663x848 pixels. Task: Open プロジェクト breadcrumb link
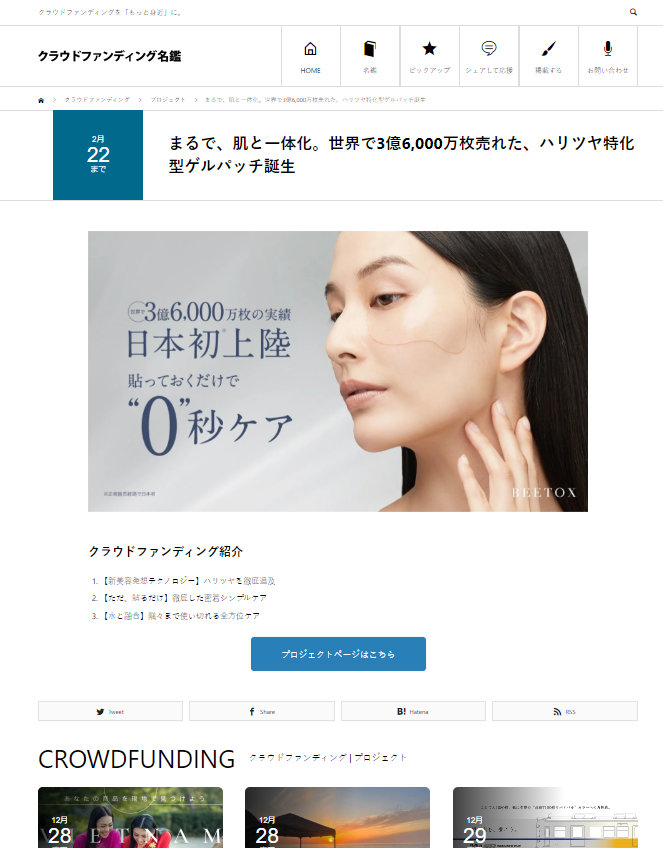tap(168, 100)
